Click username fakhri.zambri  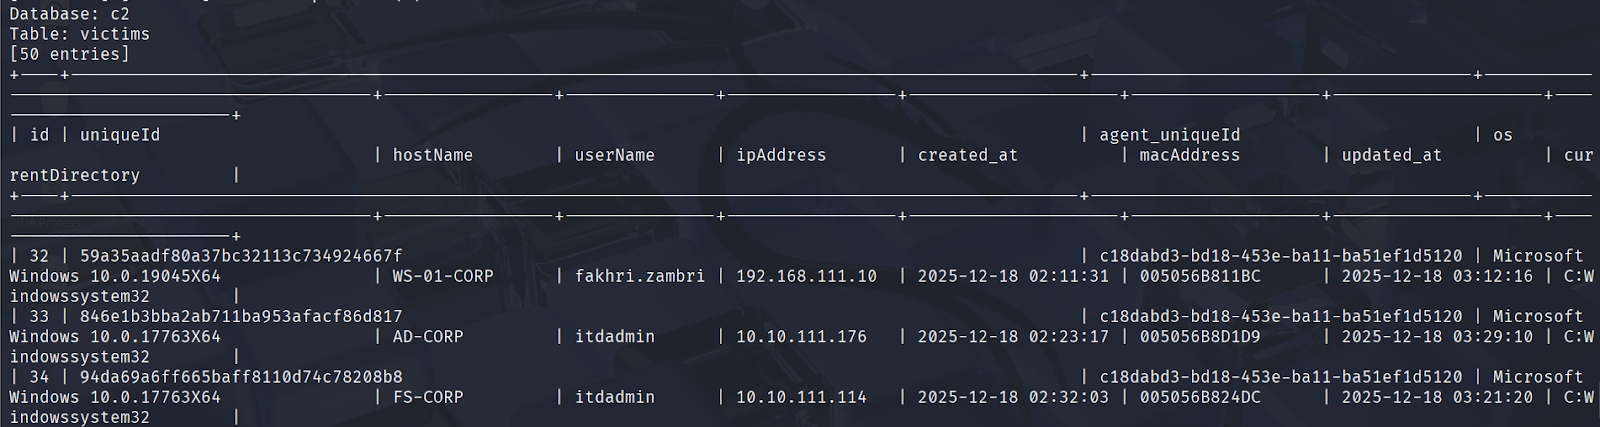[x=639, y=276]
